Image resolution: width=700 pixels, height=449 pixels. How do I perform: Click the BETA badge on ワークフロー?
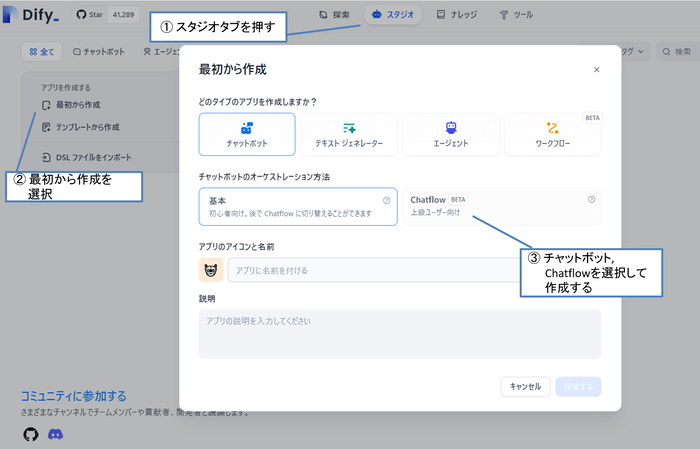point(592,118)
